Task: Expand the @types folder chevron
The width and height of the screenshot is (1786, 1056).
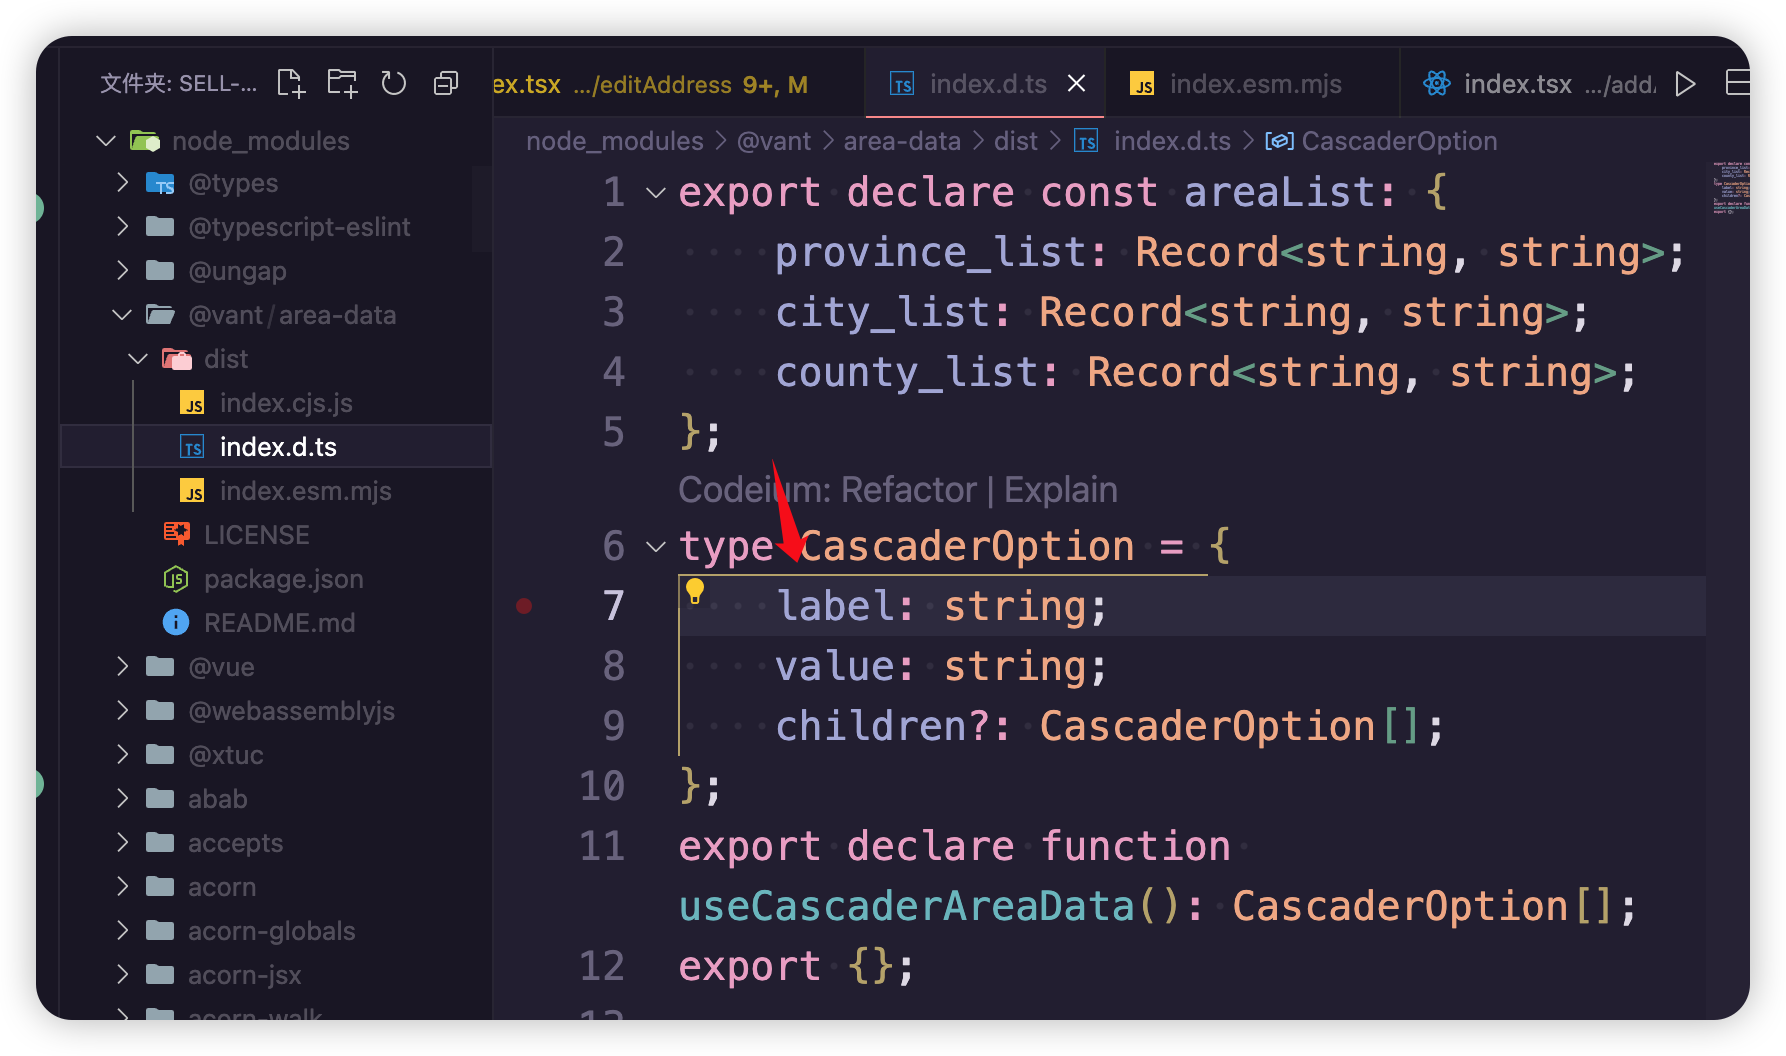Action: tap(122, 183)
